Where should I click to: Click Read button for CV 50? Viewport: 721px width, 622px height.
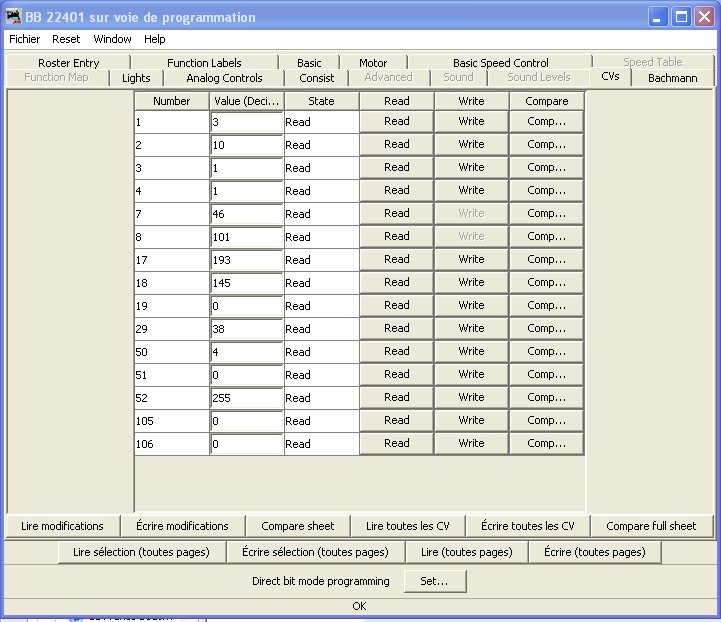tap(396, 351)
